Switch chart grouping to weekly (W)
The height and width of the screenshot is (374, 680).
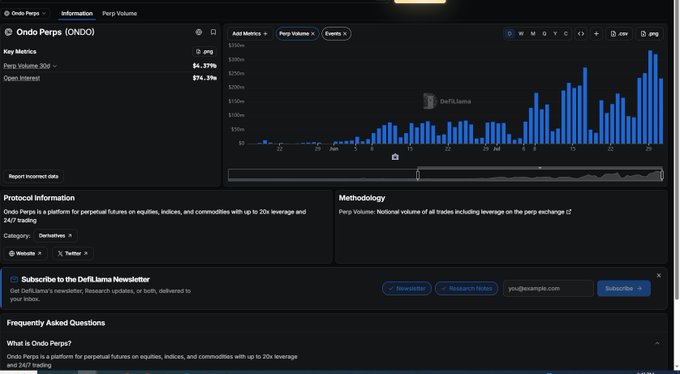coord(521,34)
